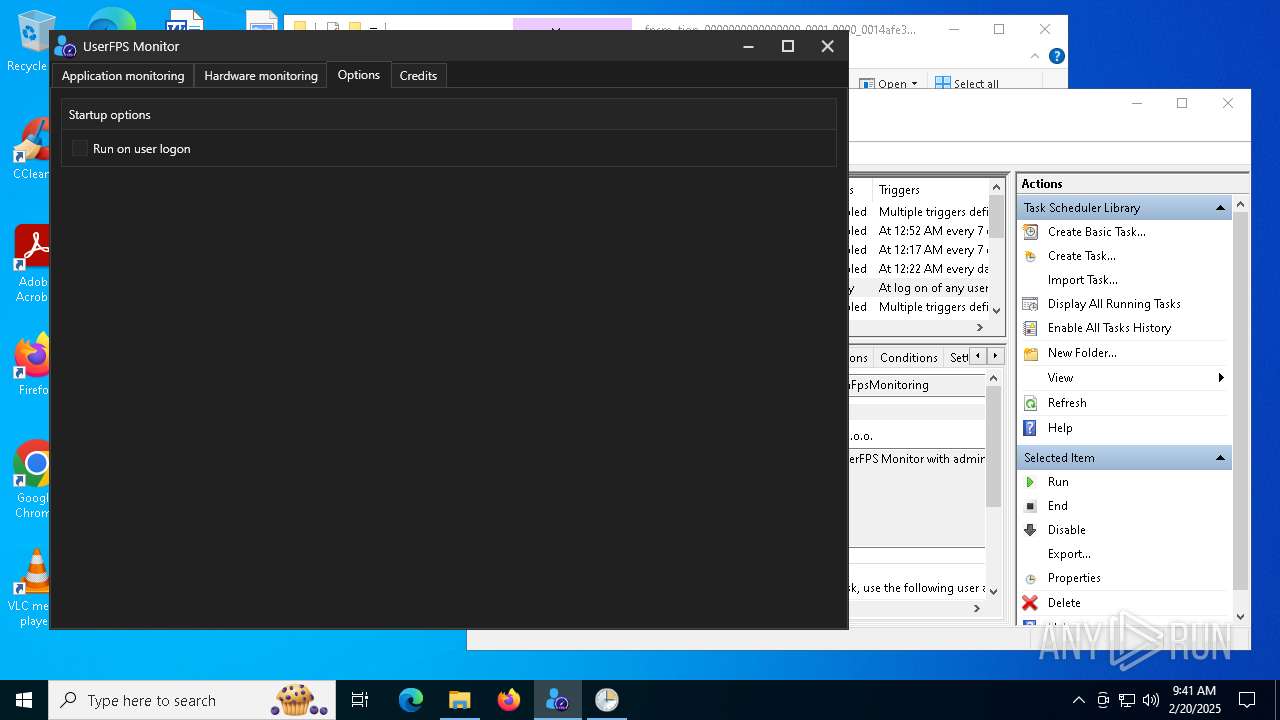This screenshot has height=720, width=1280.
Task: Select the Options tab
Action: [359, 75]
